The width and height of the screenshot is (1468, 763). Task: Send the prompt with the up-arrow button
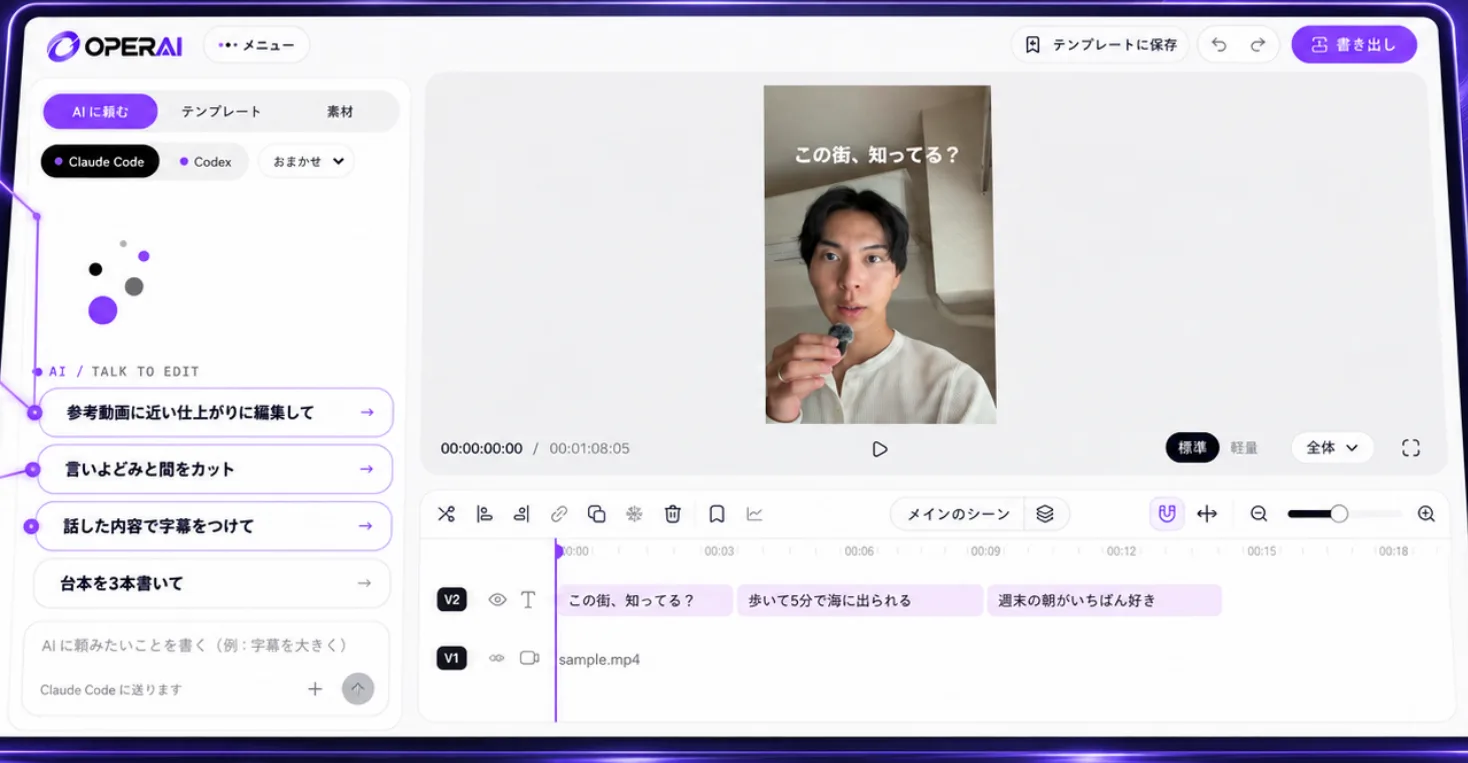click(358, 689)
